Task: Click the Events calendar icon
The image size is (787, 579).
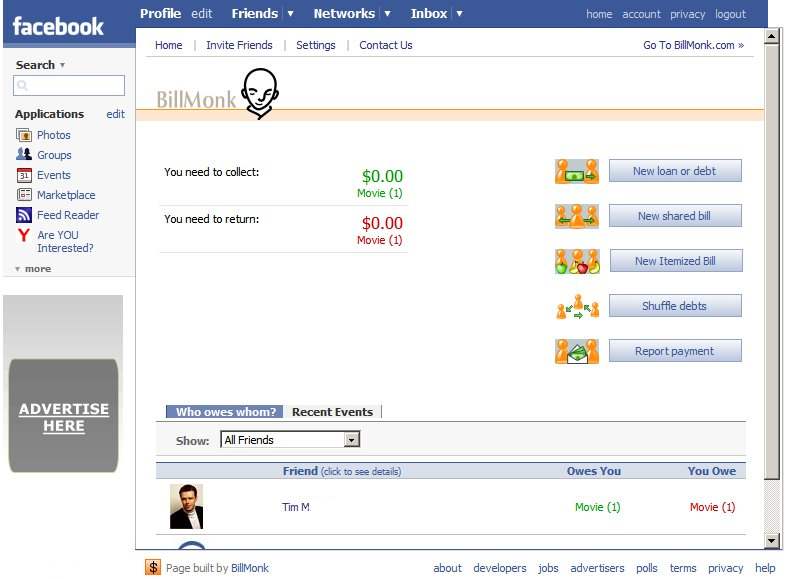Action: (x=24, y=175)
